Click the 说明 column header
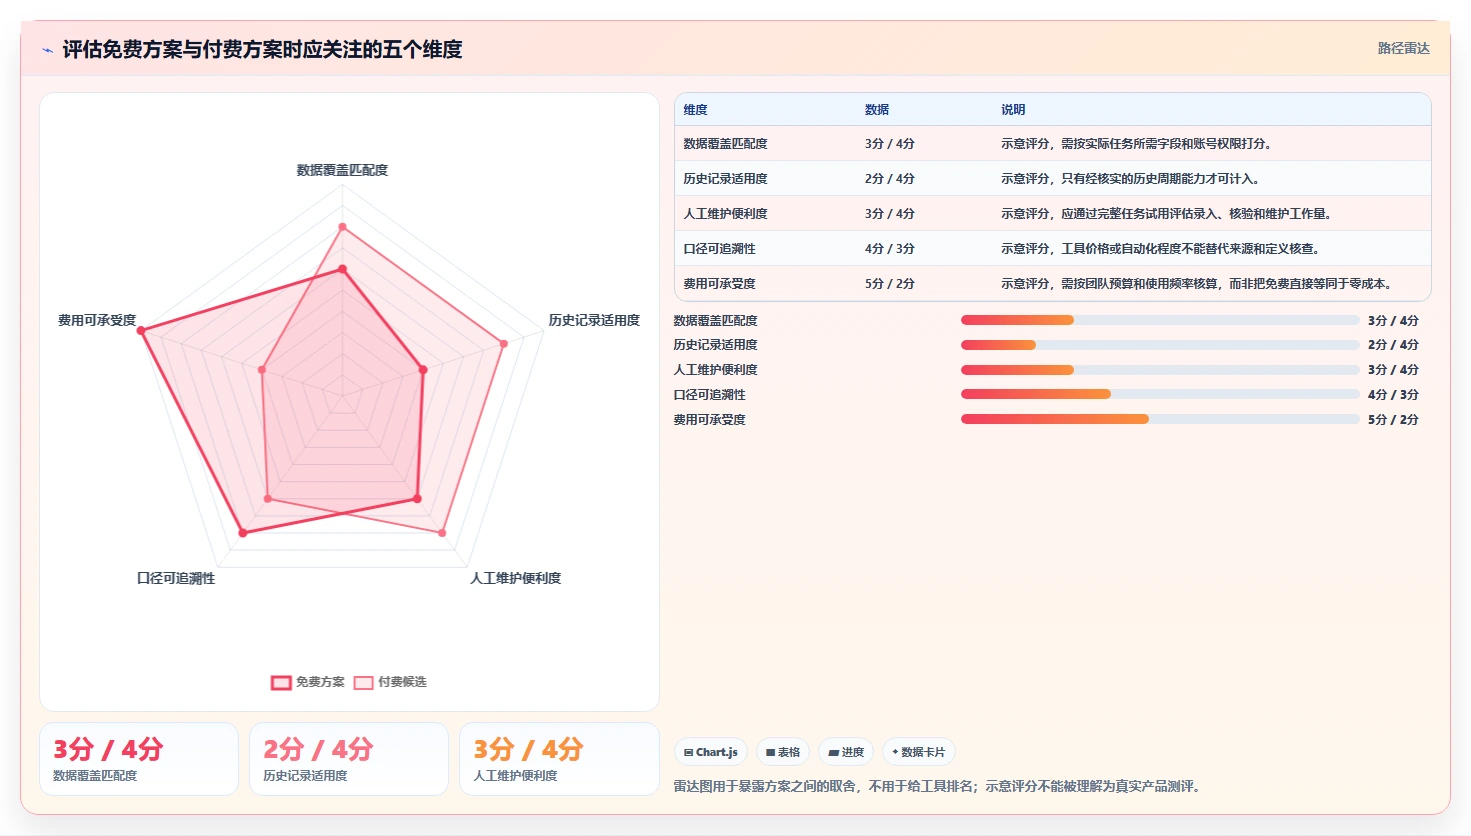The width and height of the screenshot is (1471, 836). point(1013,110)
